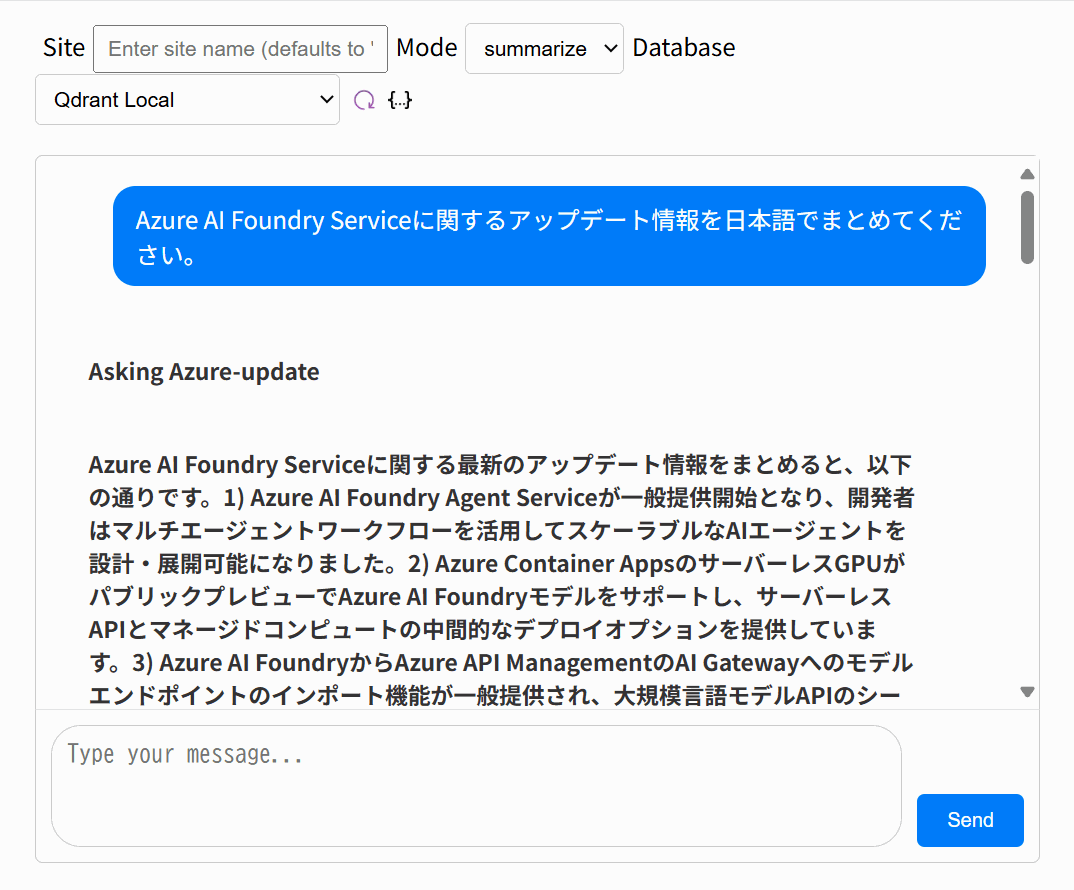This screenshot has height=890, width=1074.
Task: Click the Type your message text area
Action: click(477, 786)
